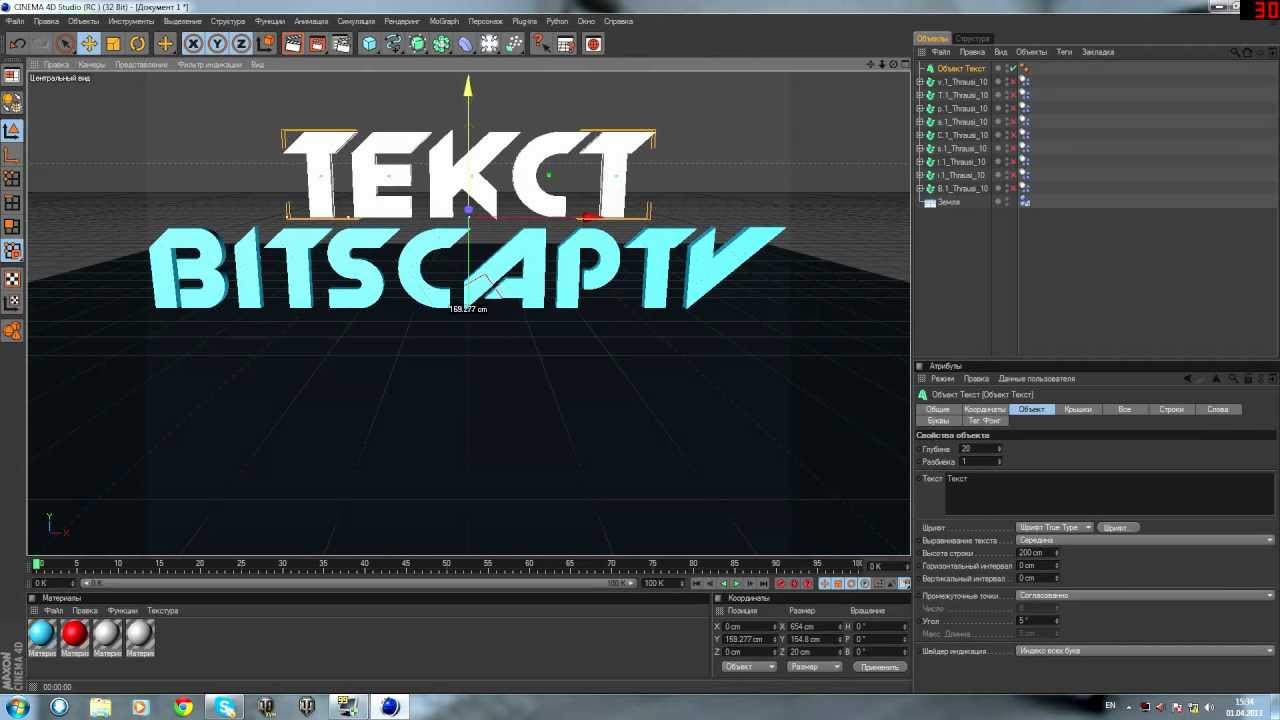
Task: Select the red material swatch
Action: (75, 633)
